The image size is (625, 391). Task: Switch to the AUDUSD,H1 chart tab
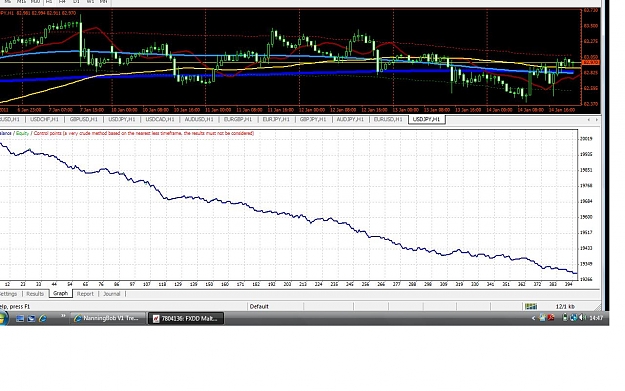[199, 119]
